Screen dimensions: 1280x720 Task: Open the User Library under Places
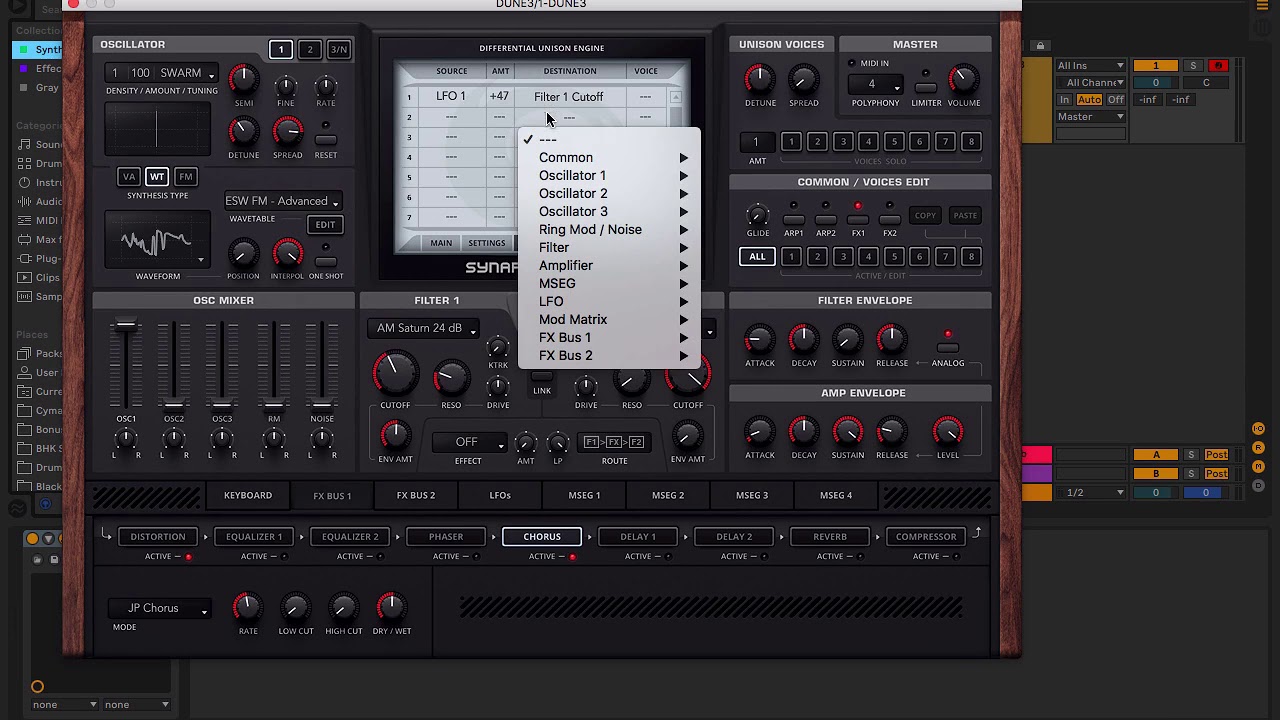click(x=40, y=372)
